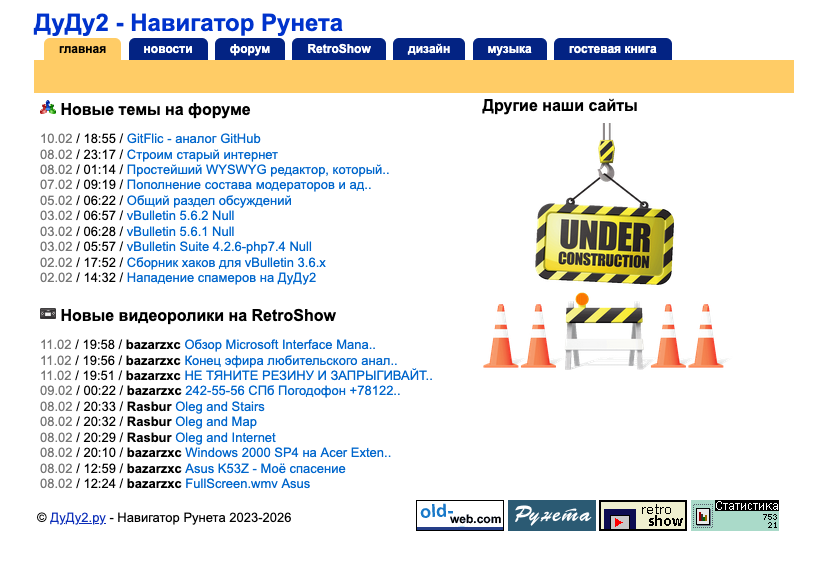Click the retro show banner badge
This screenshot has width=829, height=569.
(643, 515)
